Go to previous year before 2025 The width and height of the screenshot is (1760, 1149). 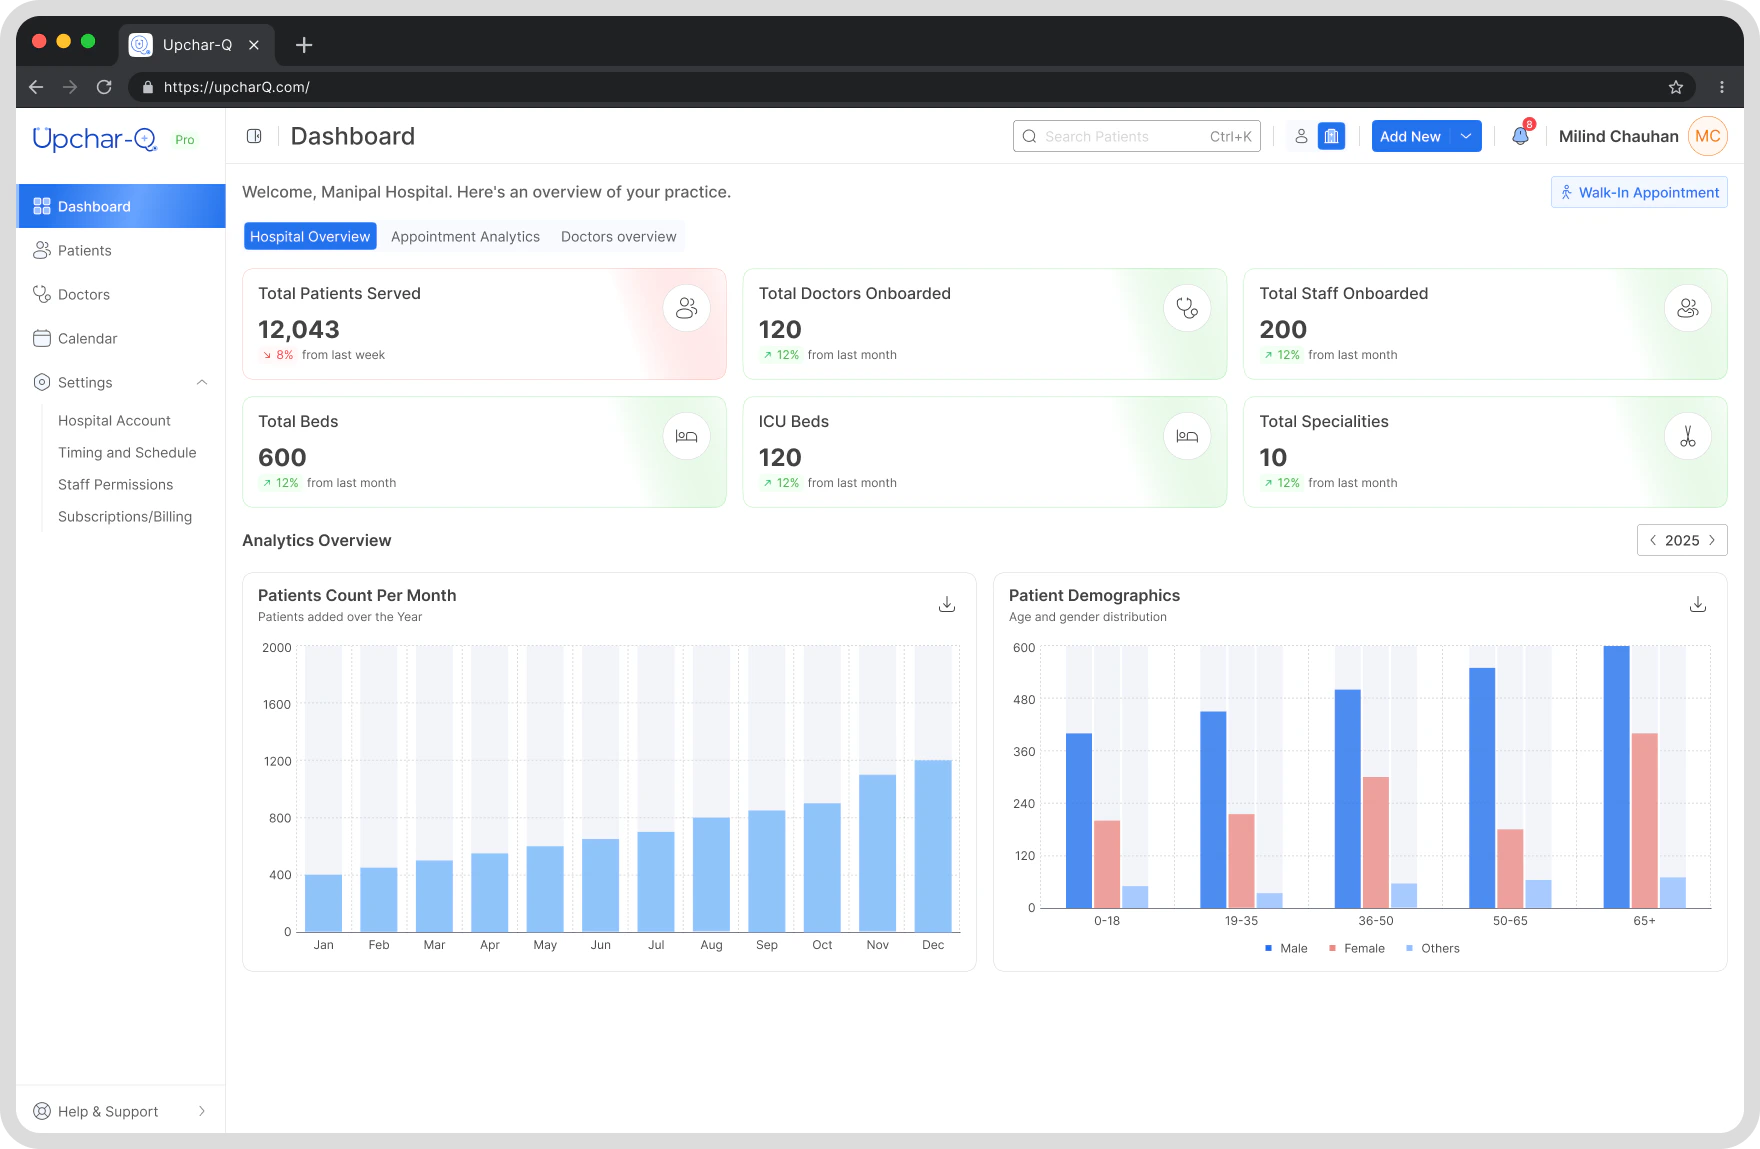pyautogui.click(x=1653, y=540)
